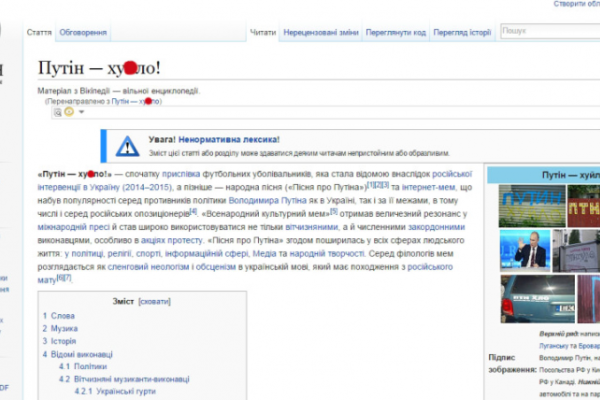The width and height of the screenshot is (600, 400).
Task: Click the blue warning triangle icon
Action: [127, 146]
